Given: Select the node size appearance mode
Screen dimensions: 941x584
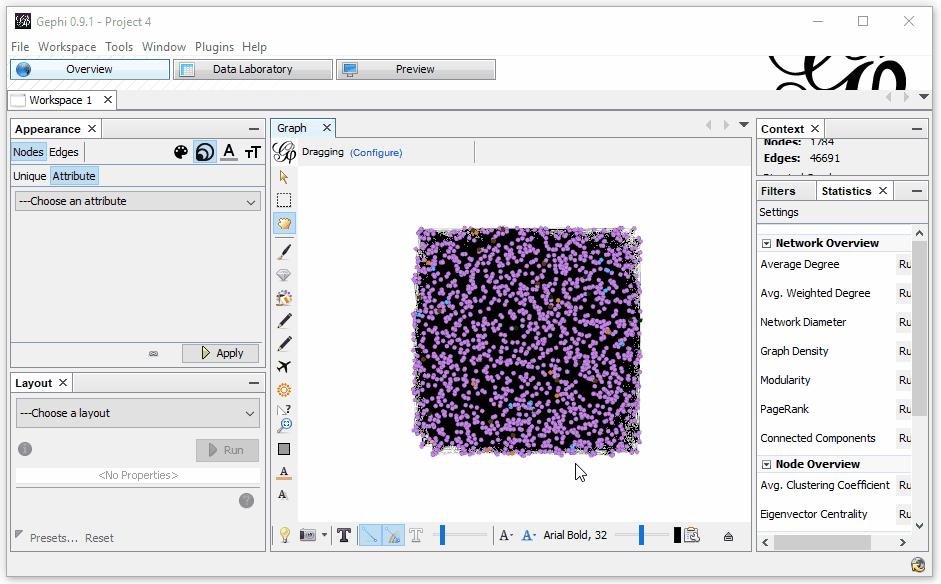Looking at the screenshot, I should [x=205, y=152].
